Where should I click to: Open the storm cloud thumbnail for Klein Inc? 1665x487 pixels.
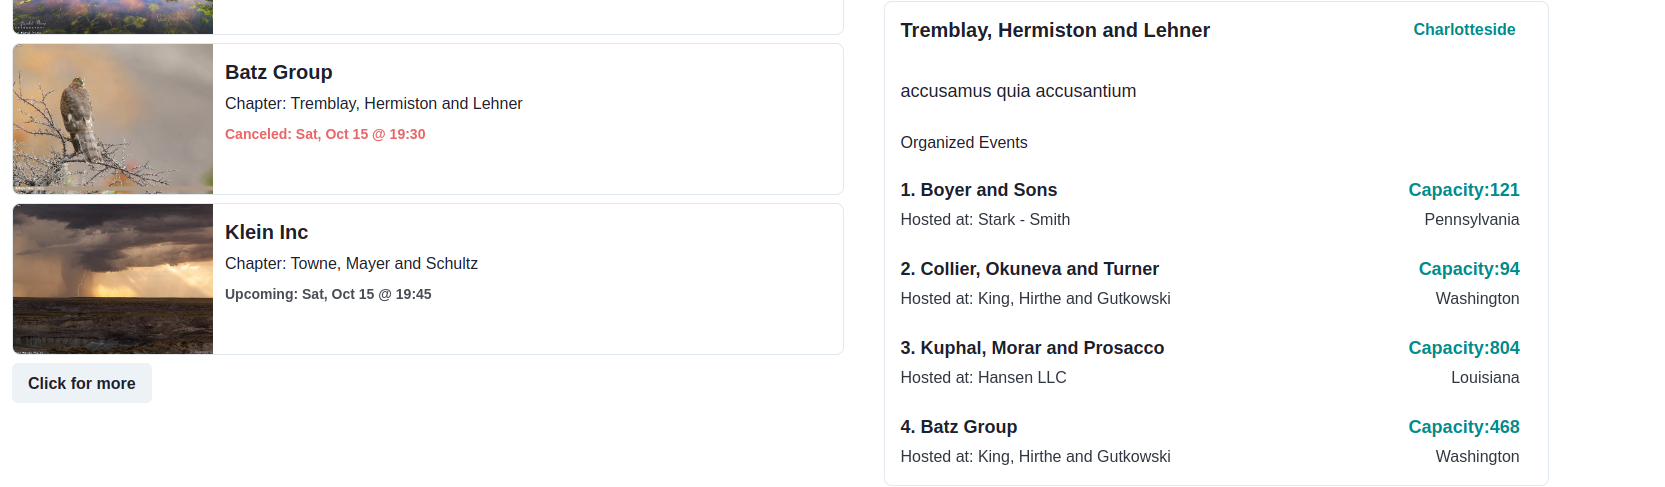[x=113, y=279]
